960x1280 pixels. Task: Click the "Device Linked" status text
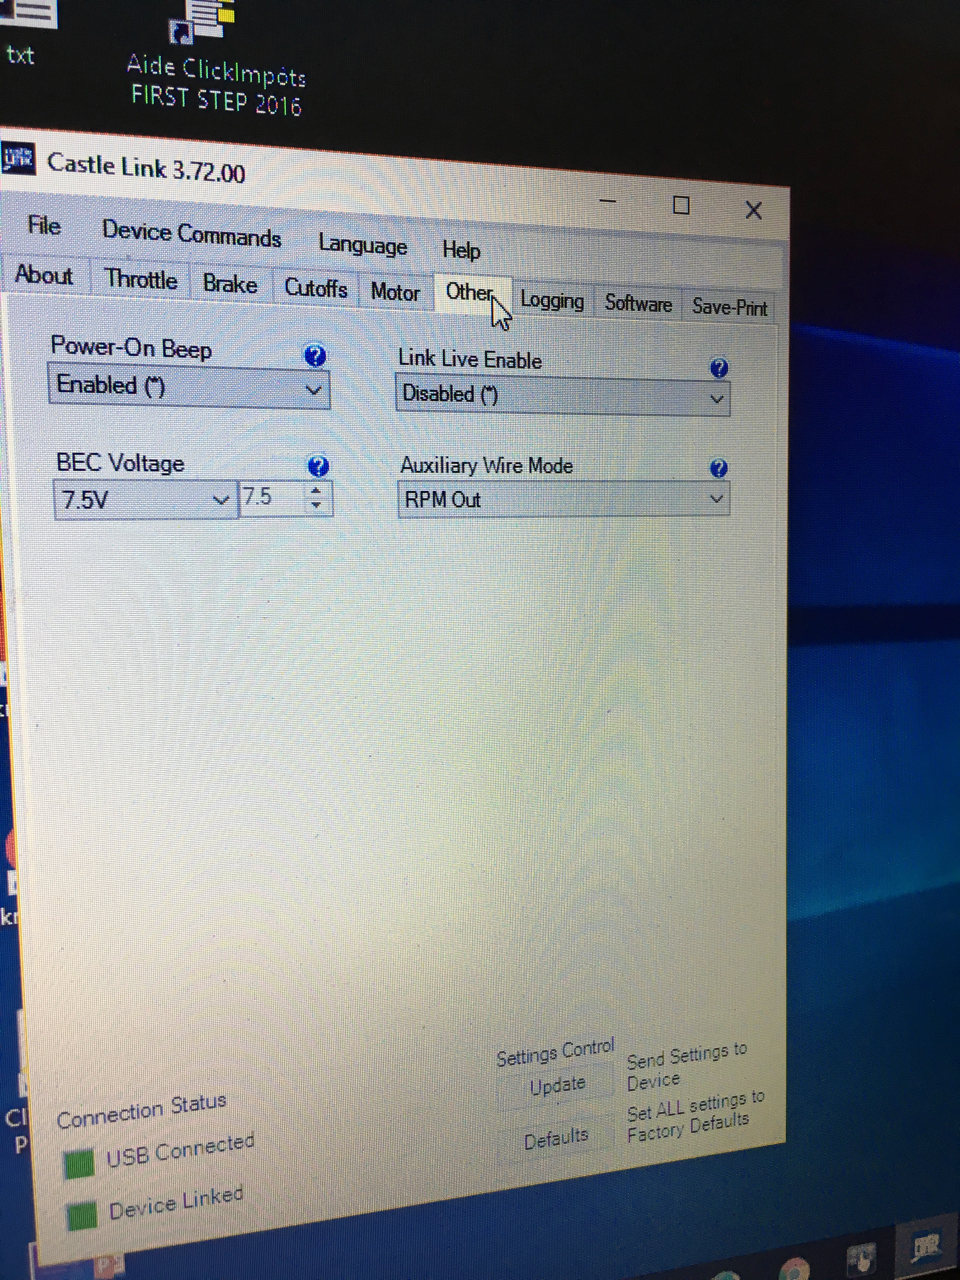[x=176, y=1203]
